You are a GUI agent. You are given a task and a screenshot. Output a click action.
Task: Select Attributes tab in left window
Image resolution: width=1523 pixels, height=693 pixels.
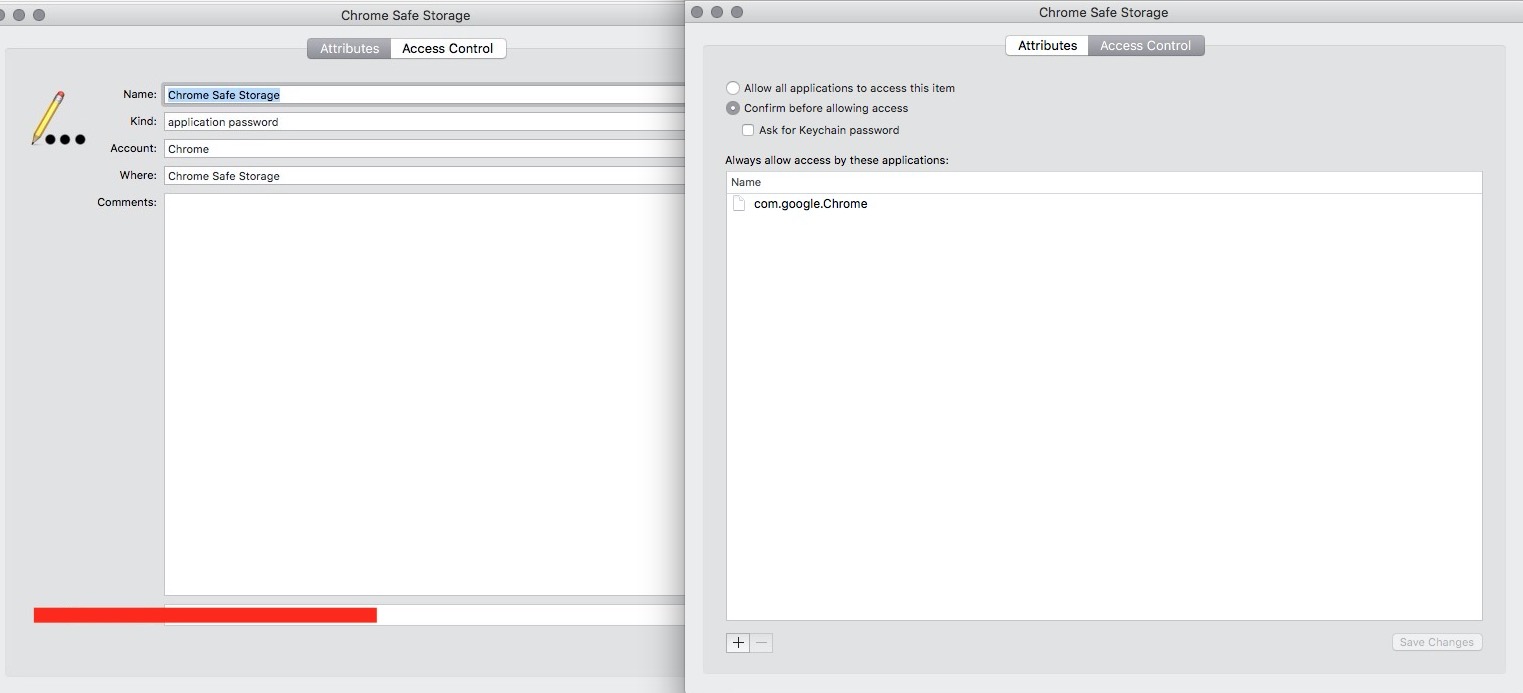tap(349, 48)
